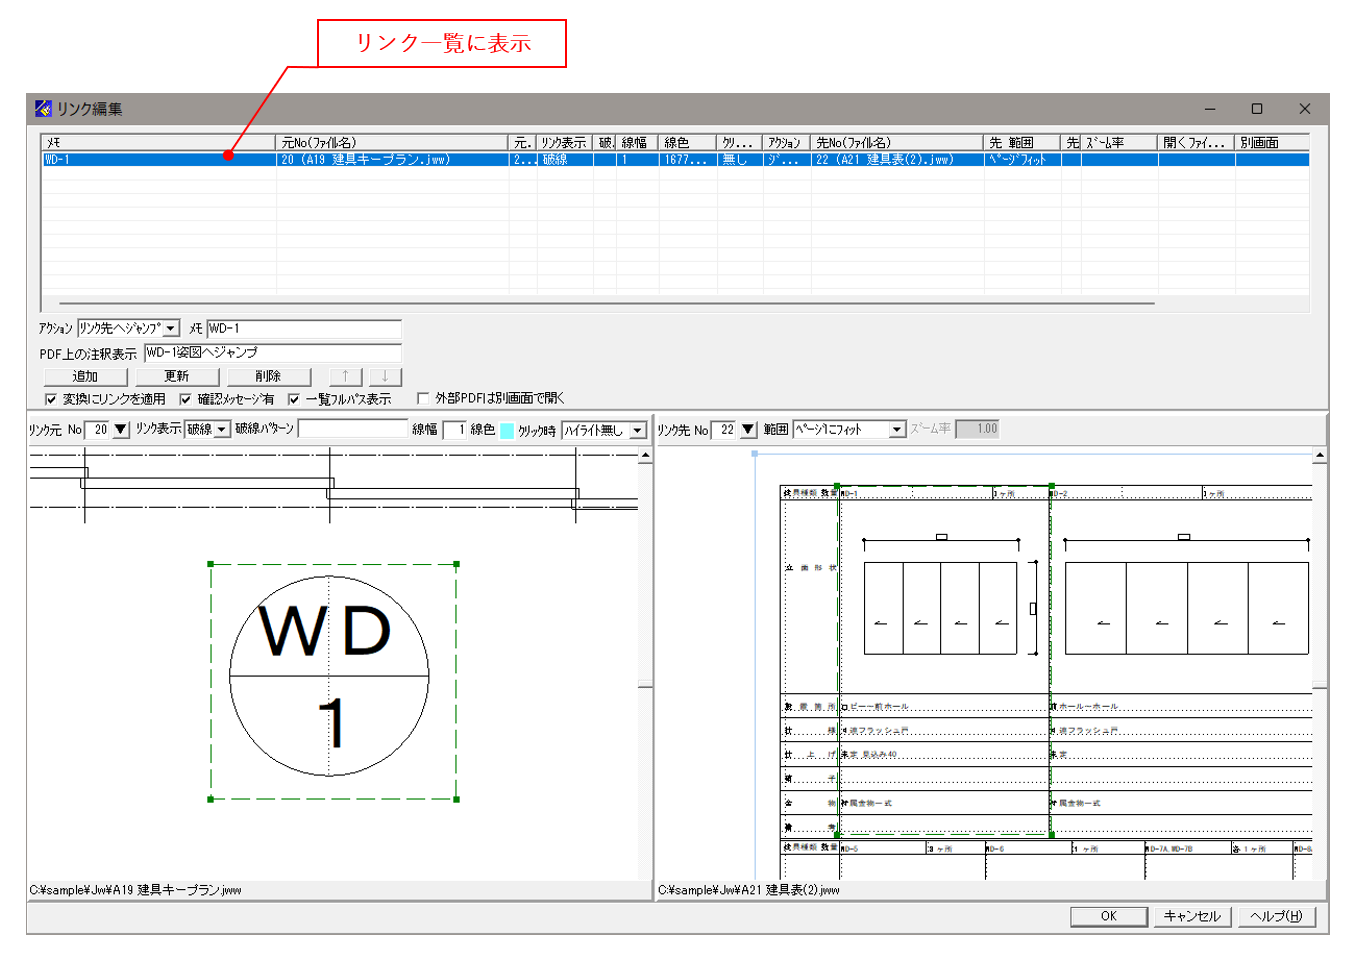This screenshot has width=1372, height=978.
Task: Toggle 変換にリンクを適用 checkbox
Action: 51,399
